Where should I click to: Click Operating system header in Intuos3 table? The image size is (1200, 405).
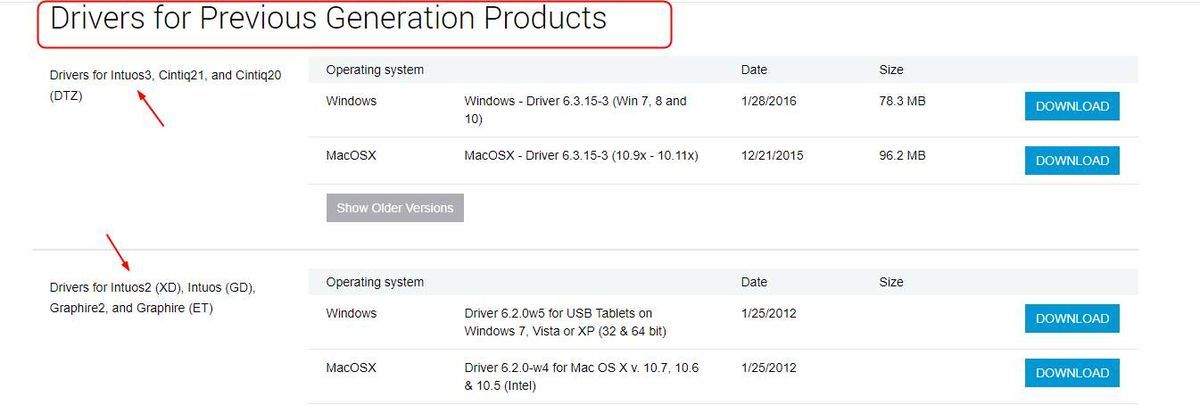375,70
